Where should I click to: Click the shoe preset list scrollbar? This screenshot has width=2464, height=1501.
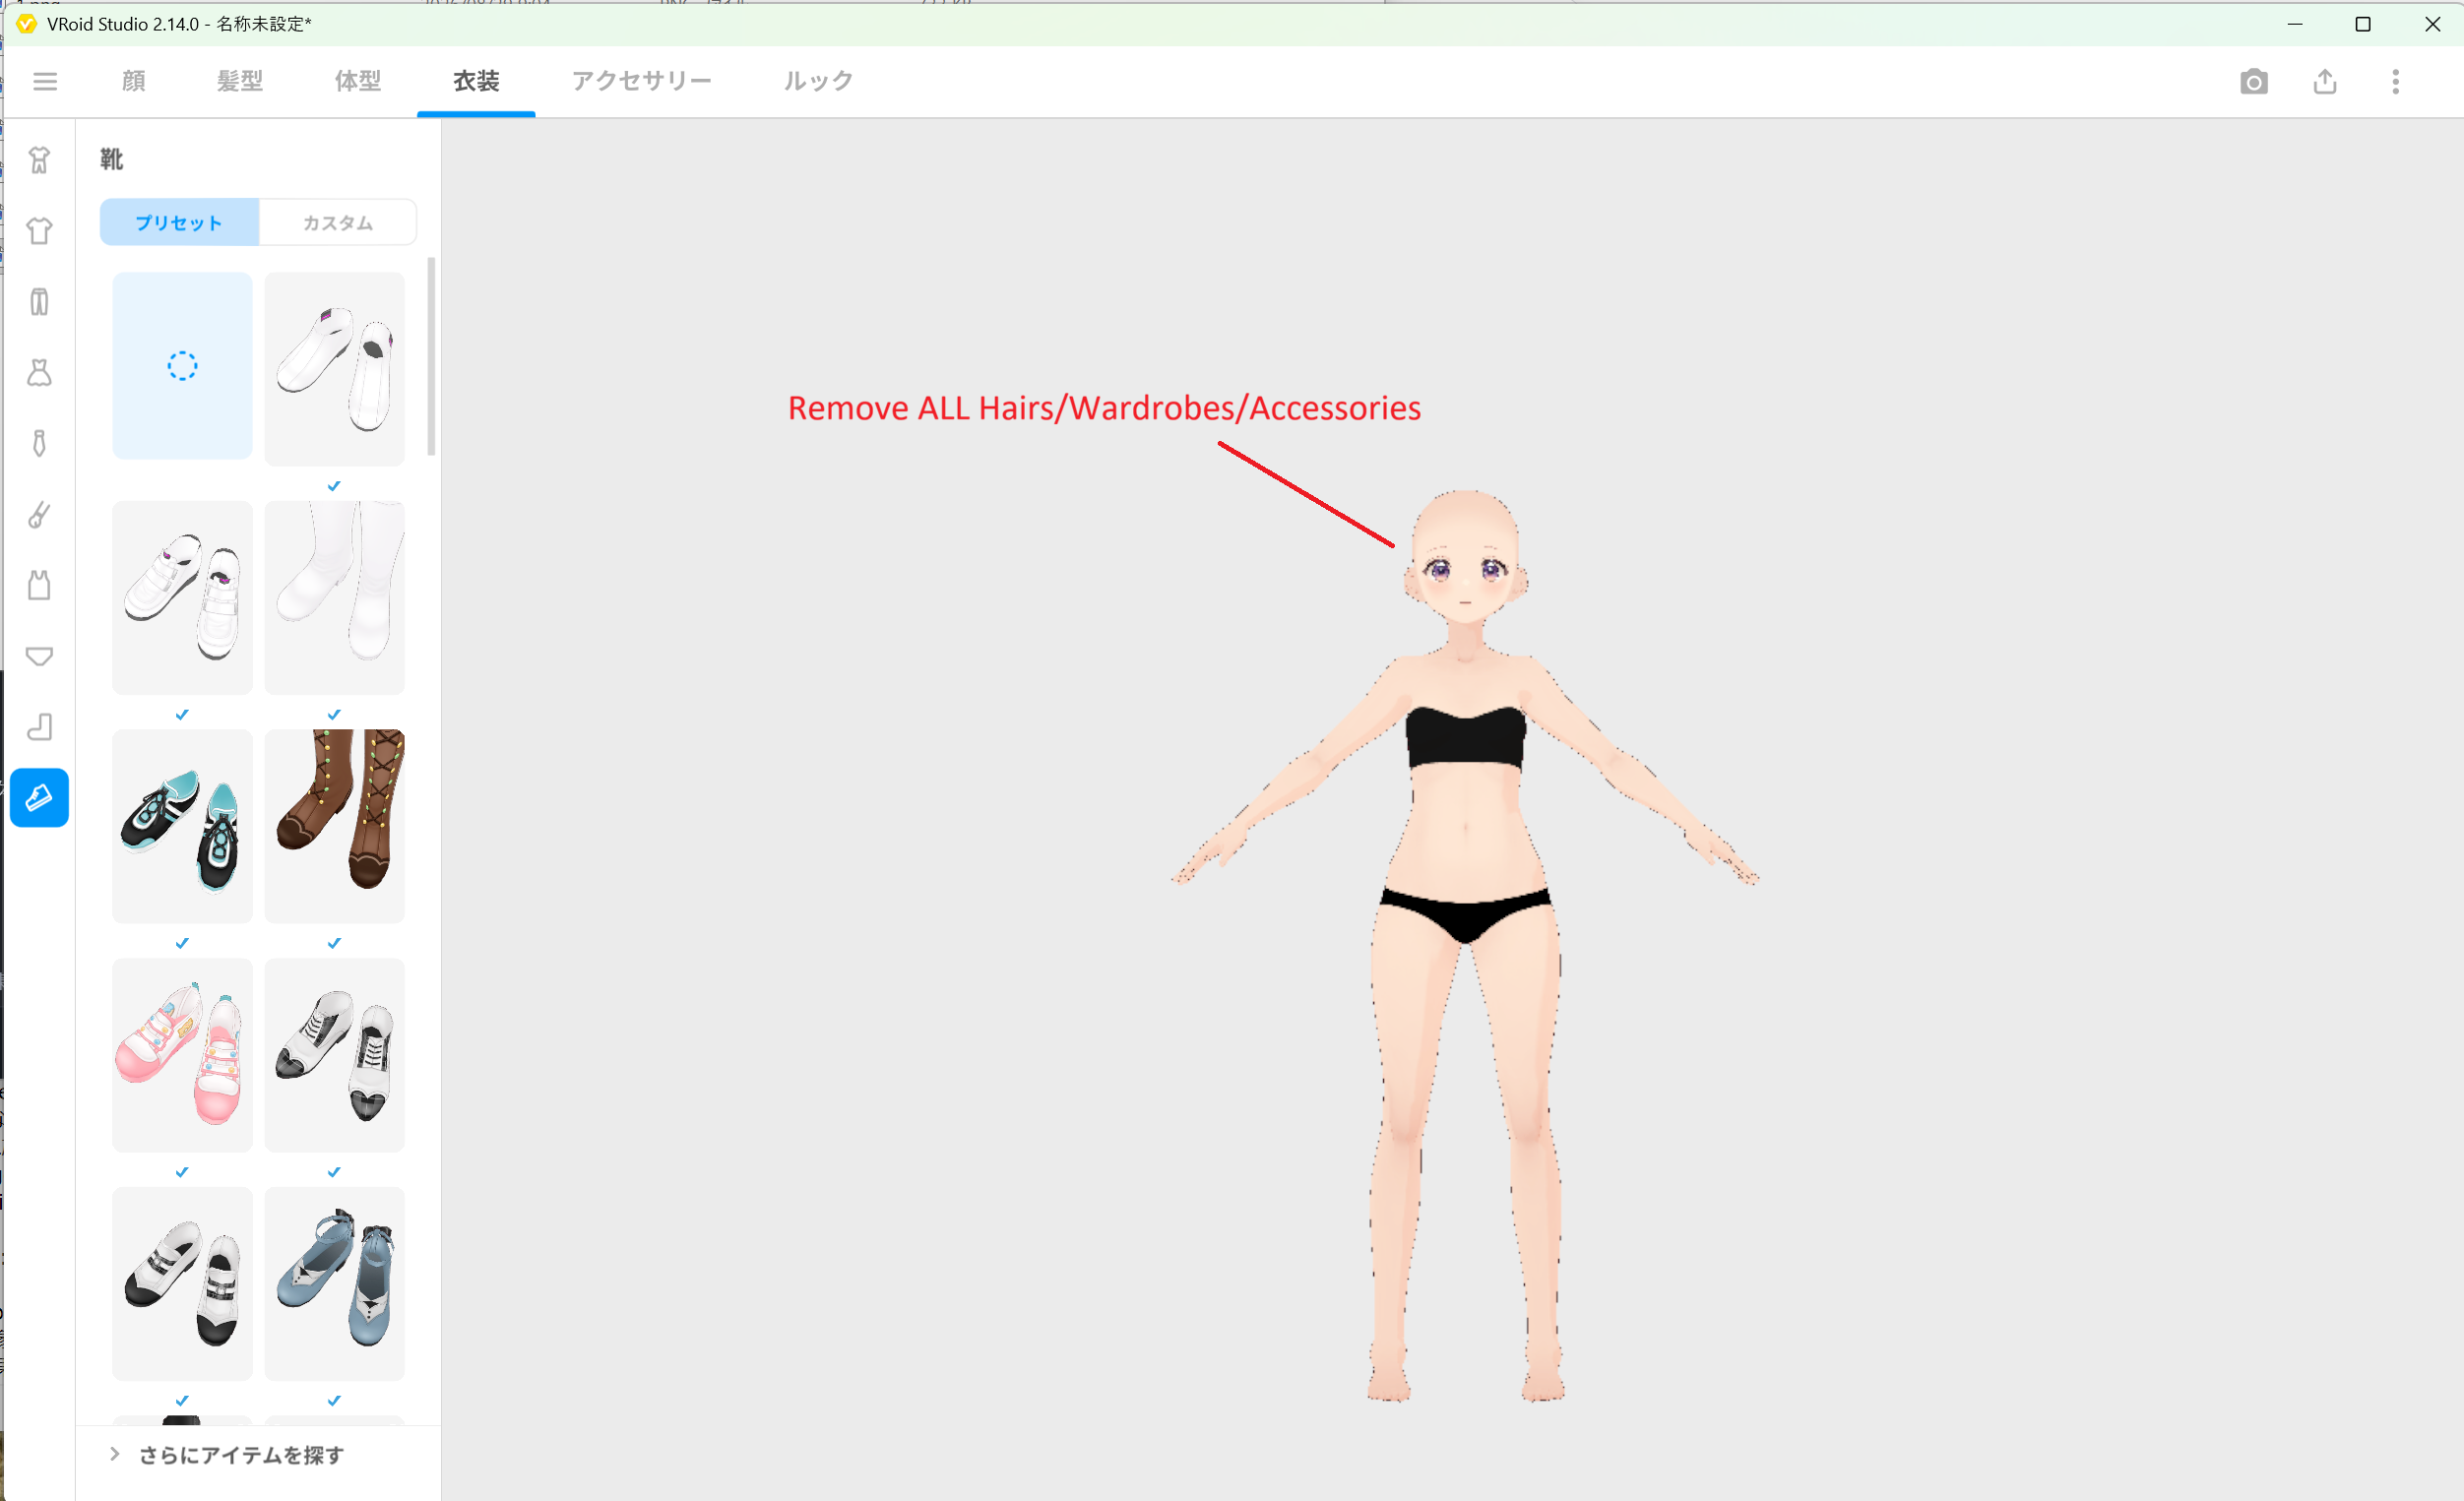point(431,357)
